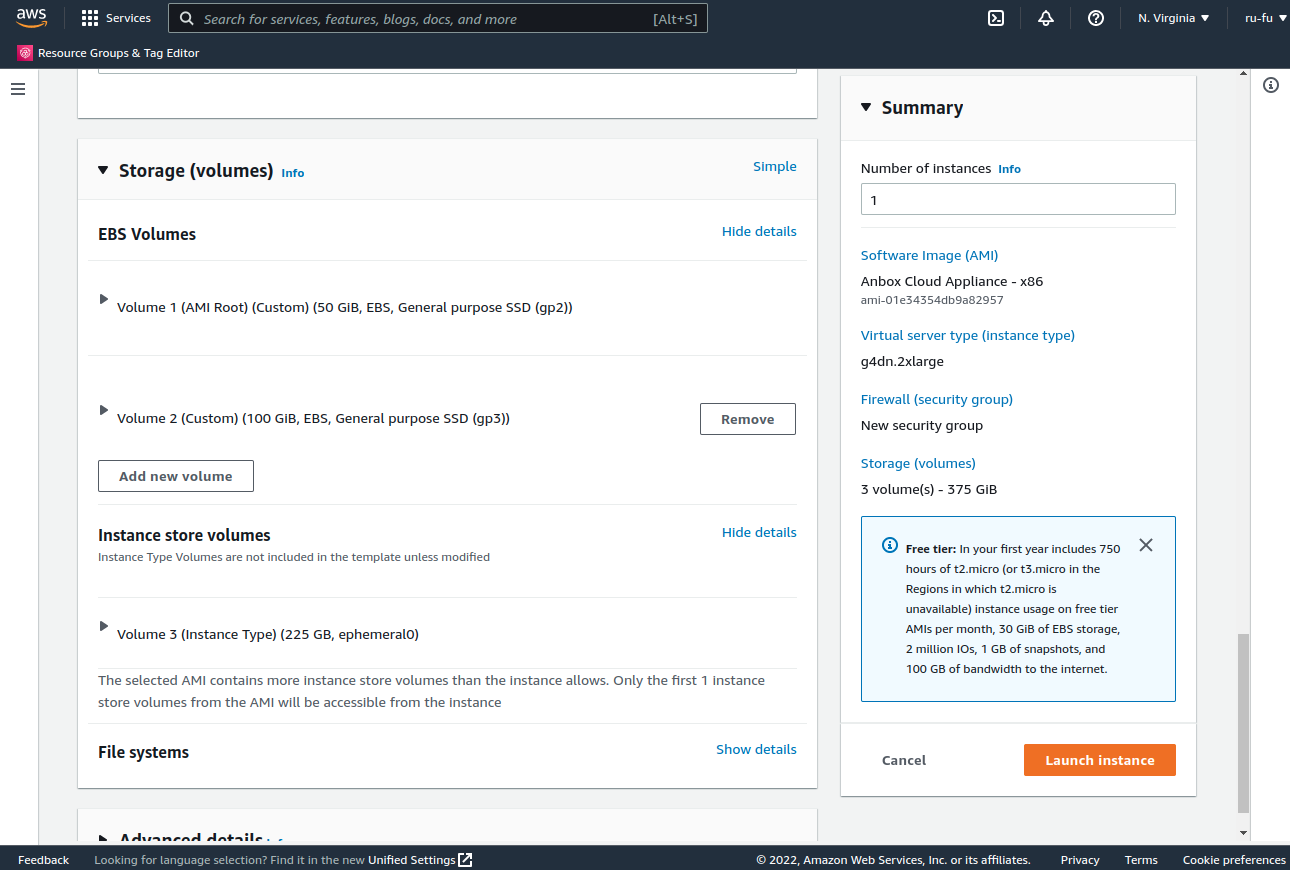Open Info link beside Number of instances
The image size is (1290, 870).
click(x=1010, y=169)
